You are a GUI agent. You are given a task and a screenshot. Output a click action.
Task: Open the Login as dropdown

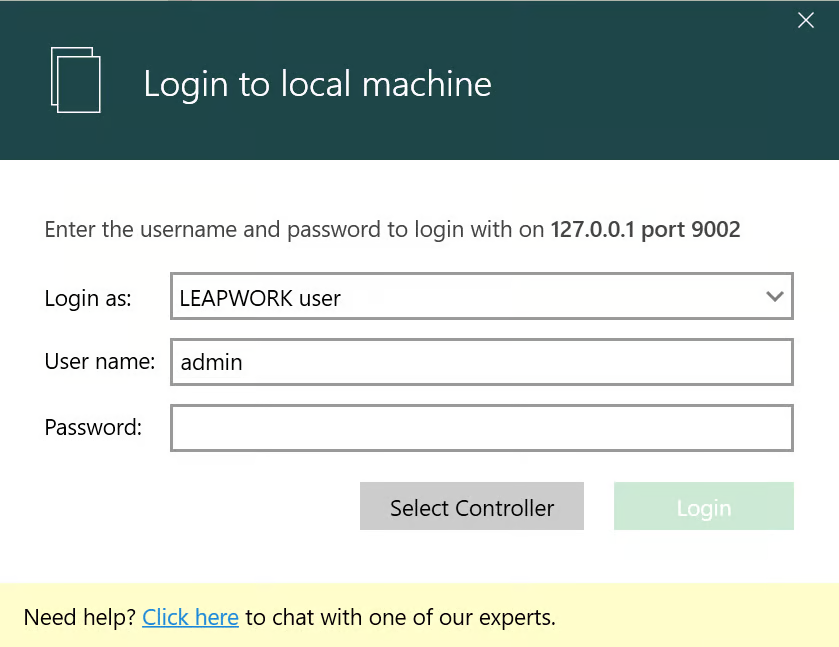[x=482, y=296]
